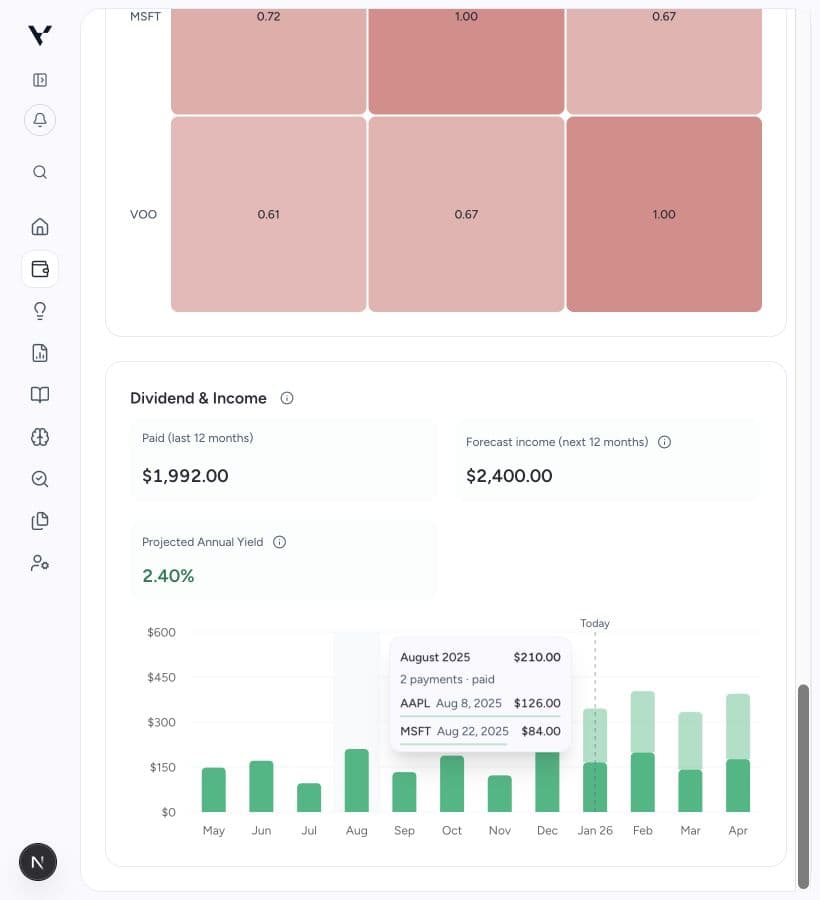820x900 pixels.
Task: Show info for Projected Annual Yield
Action: [x=279, y=542]
